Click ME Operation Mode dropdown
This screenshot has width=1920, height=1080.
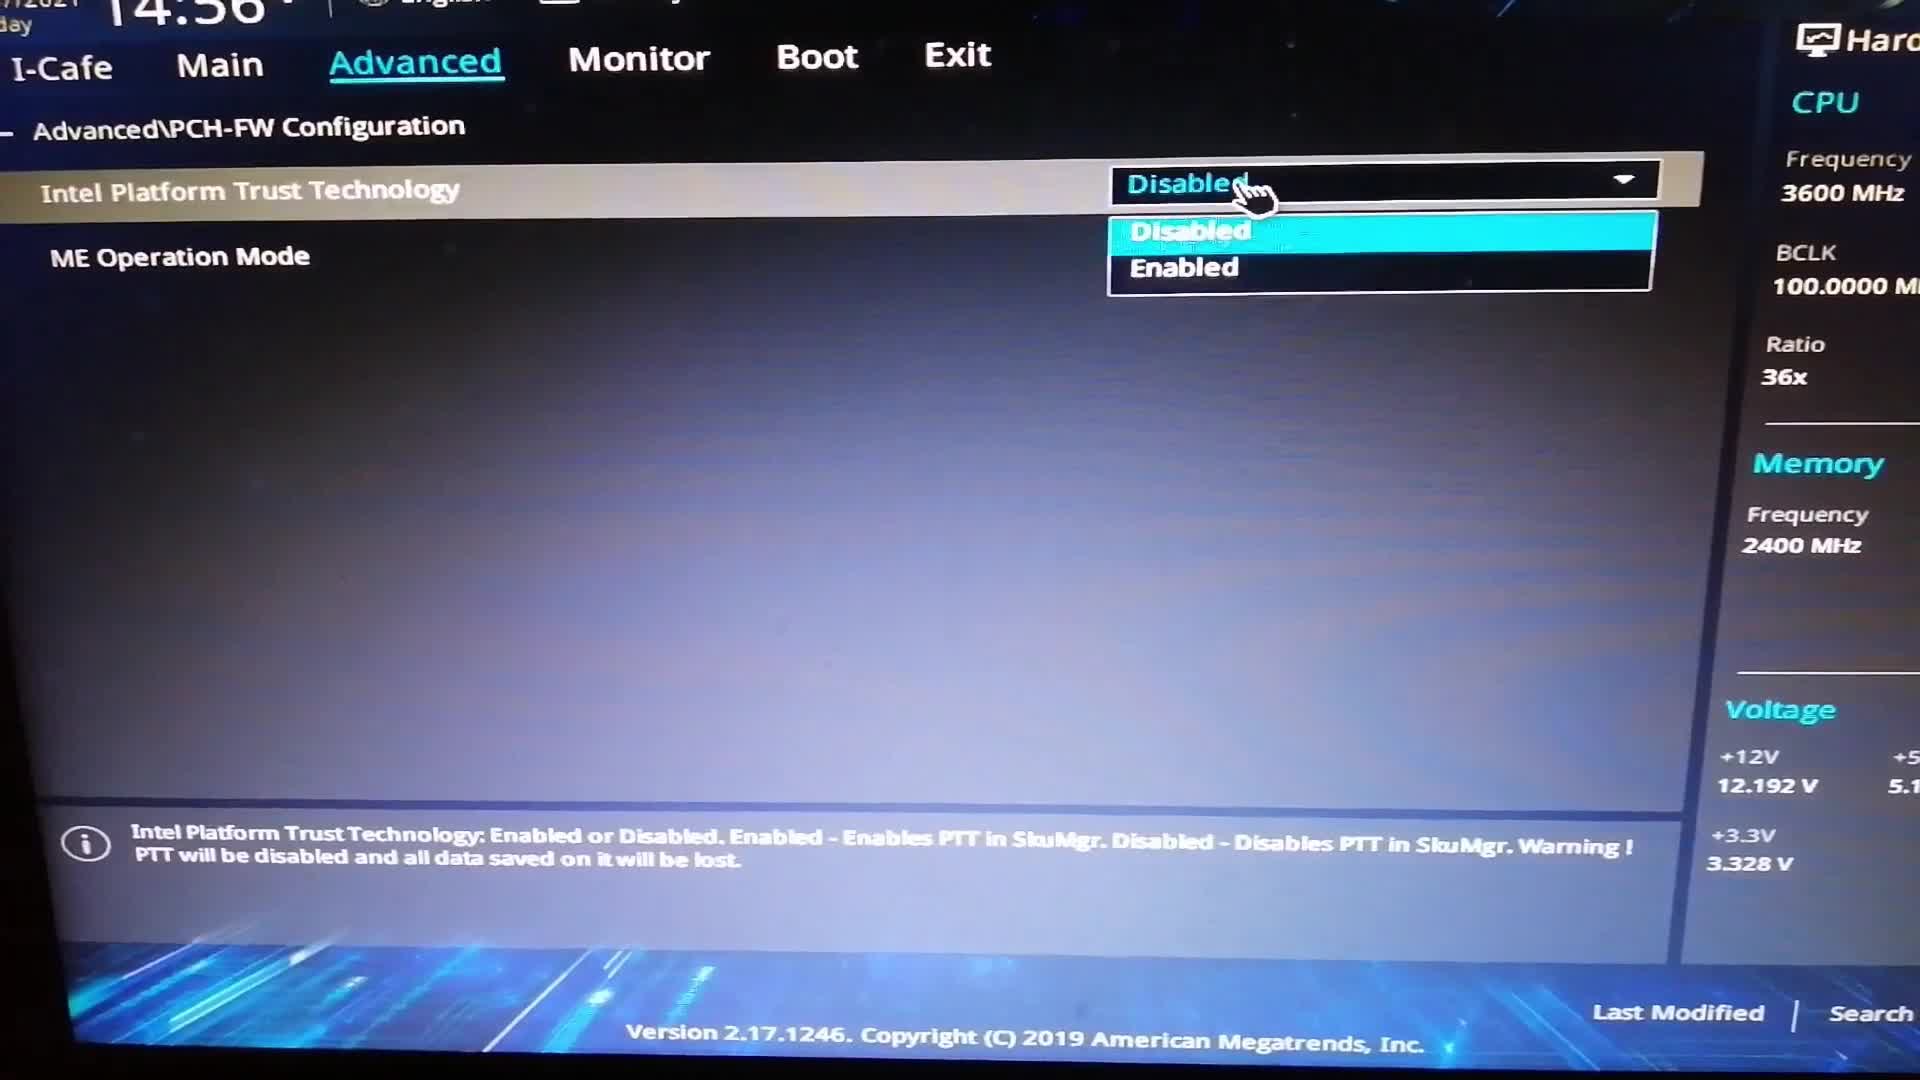[1383, 256]
